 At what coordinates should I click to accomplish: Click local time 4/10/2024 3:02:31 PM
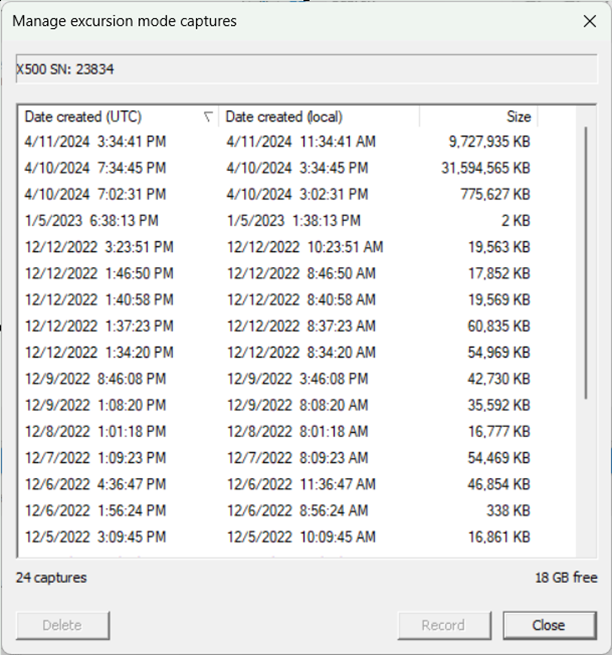point(297,194)
